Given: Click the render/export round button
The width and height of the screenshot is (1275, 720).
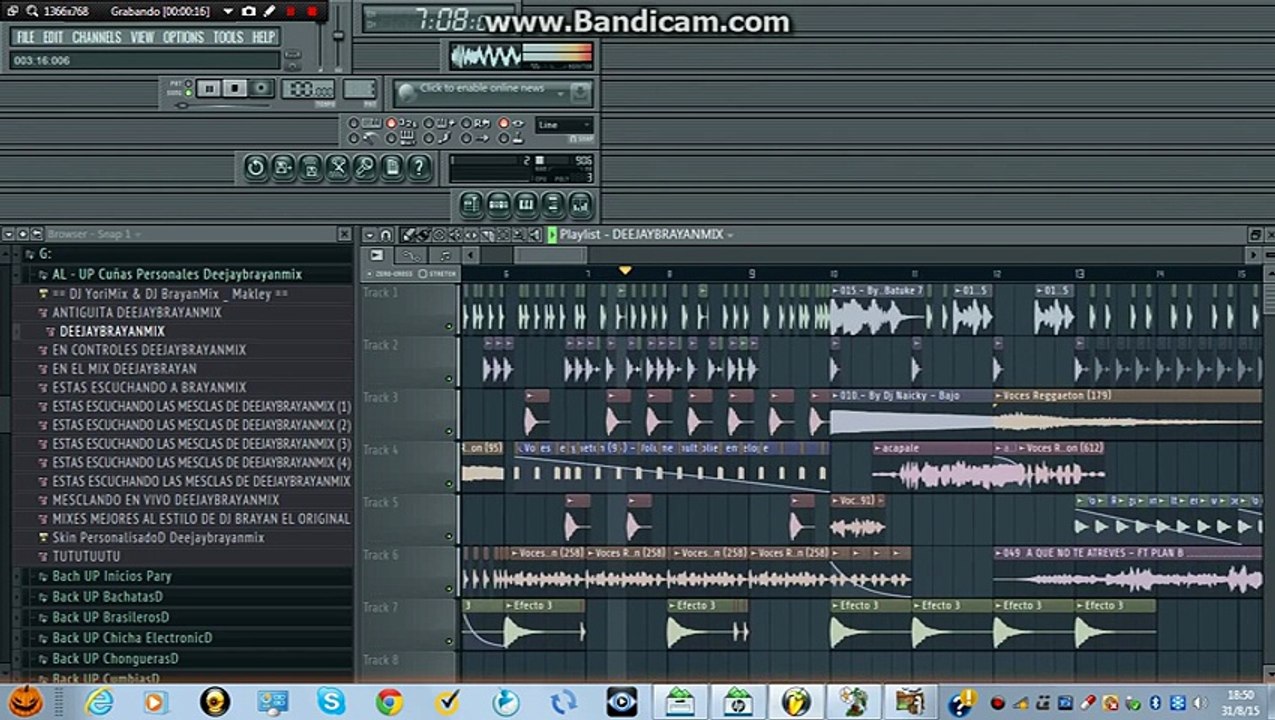Looking at the screenshot, I should click(310, 167).
